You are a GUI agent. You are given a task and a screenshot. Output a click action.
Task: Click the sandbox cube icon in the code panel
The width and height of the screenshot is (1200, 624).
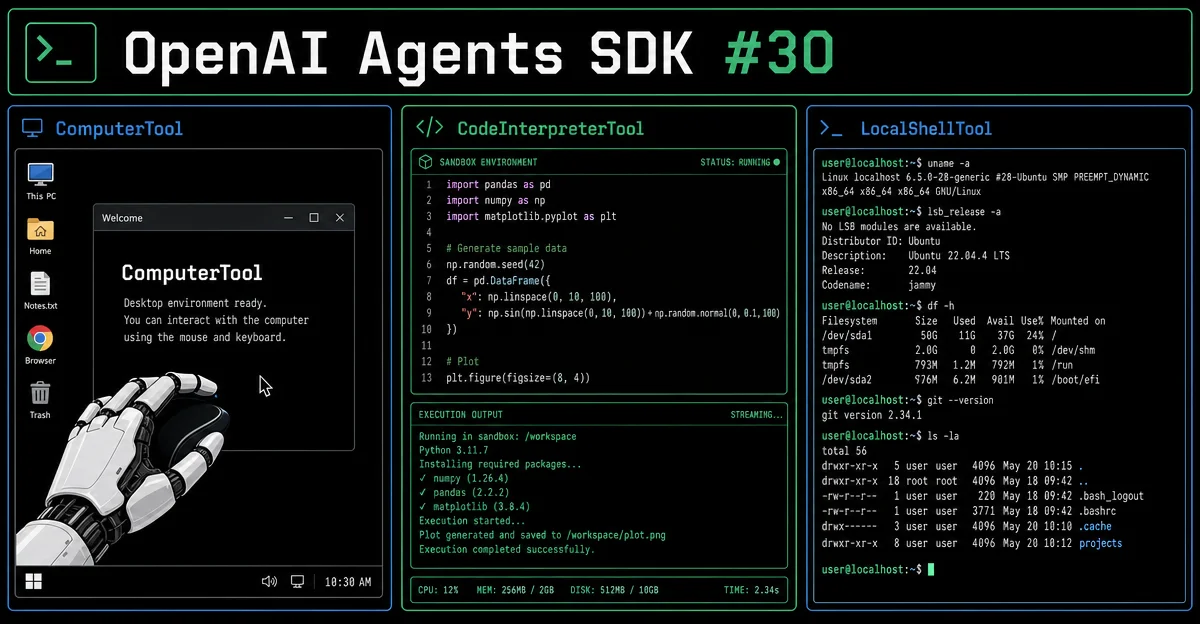coord(425,161)
